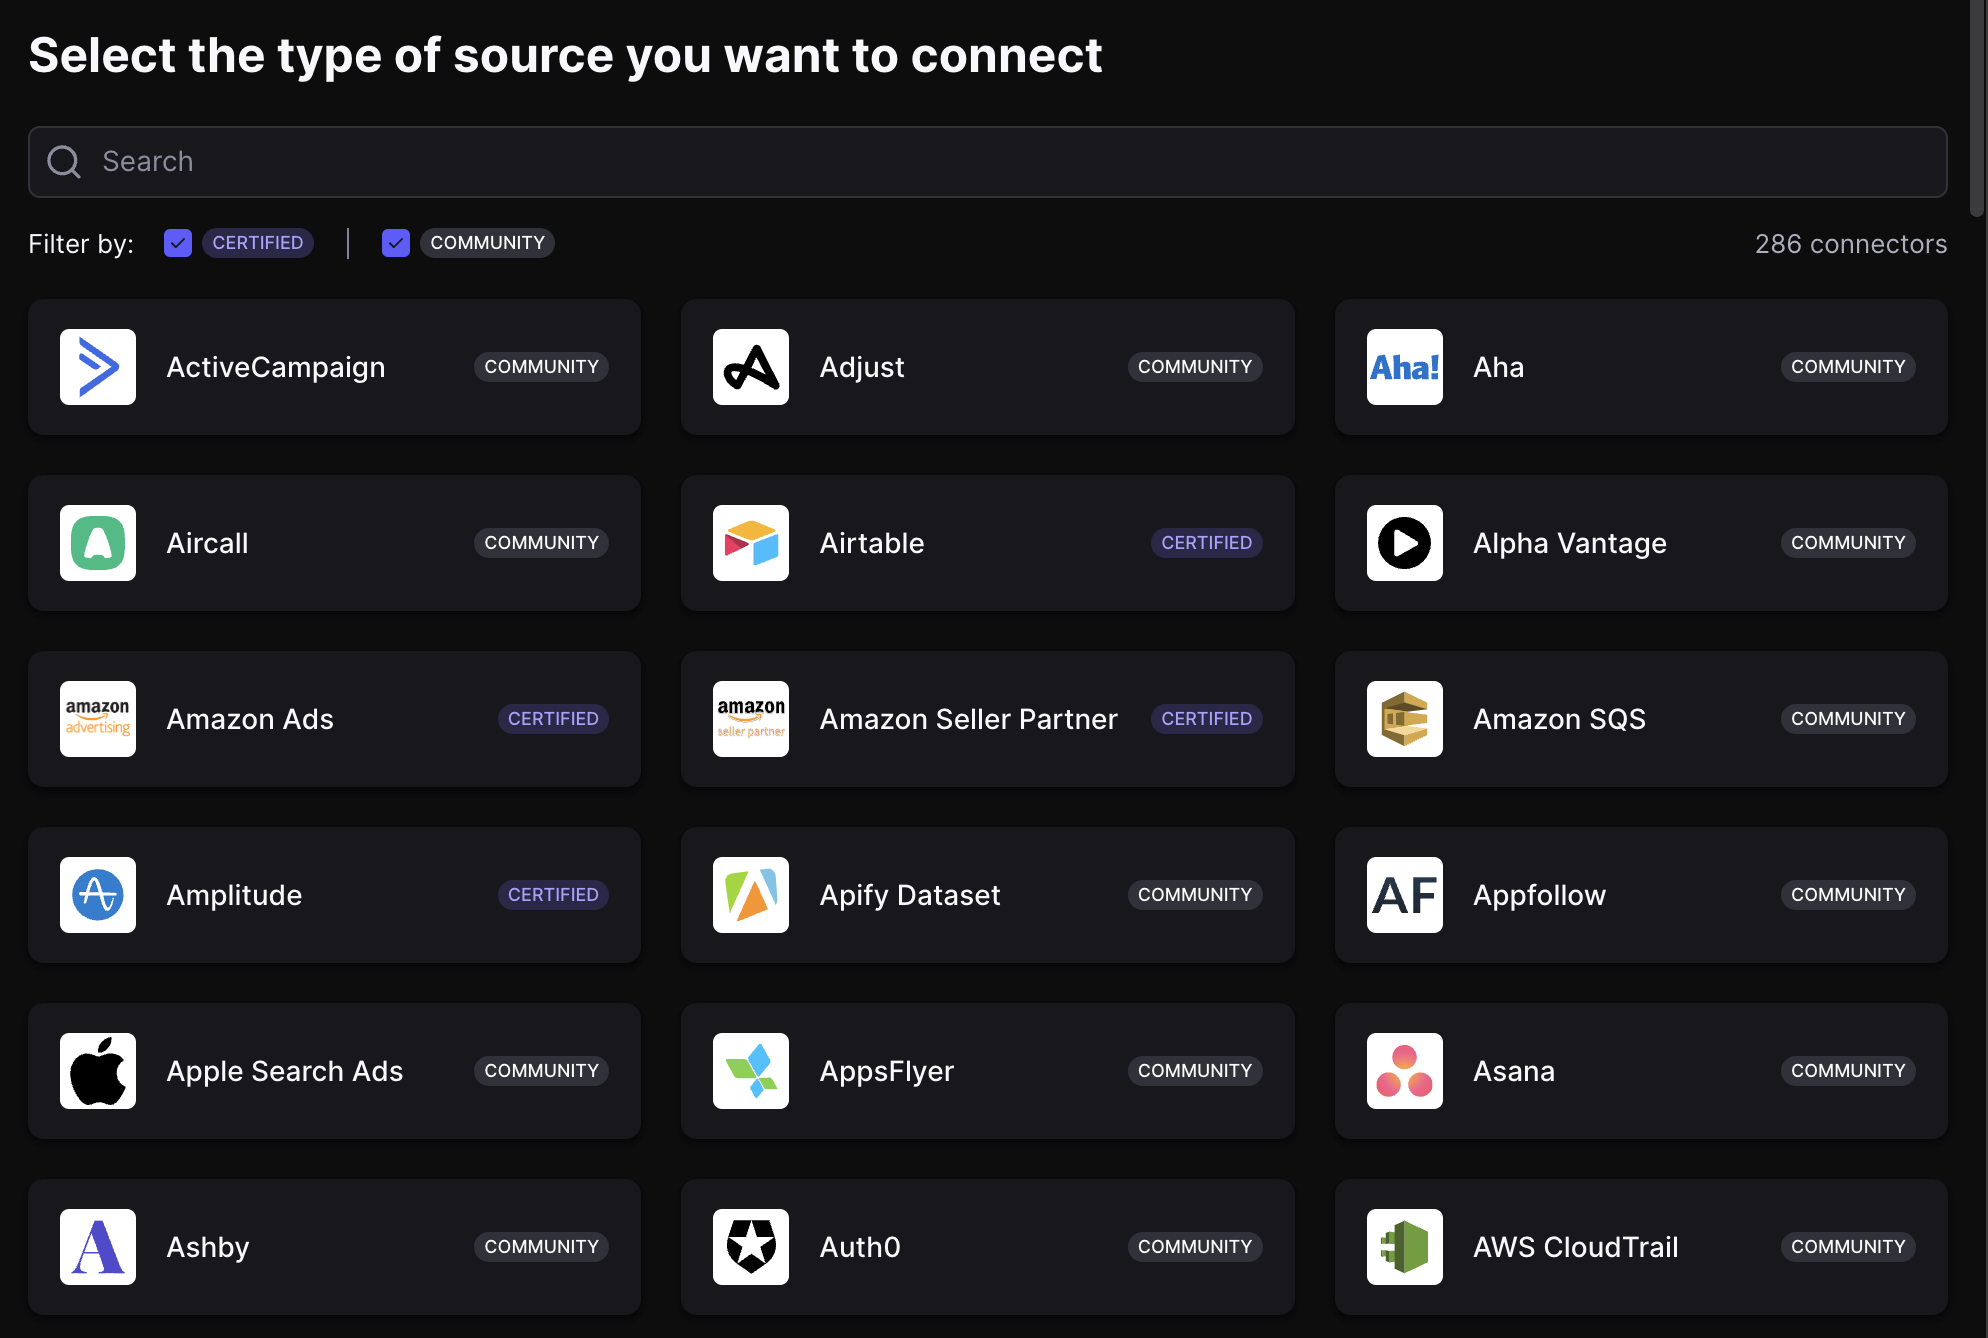Select the Apple Search Ads connector name
This screenshot has width=1988, height=1338.
(x=285, y=1071)
